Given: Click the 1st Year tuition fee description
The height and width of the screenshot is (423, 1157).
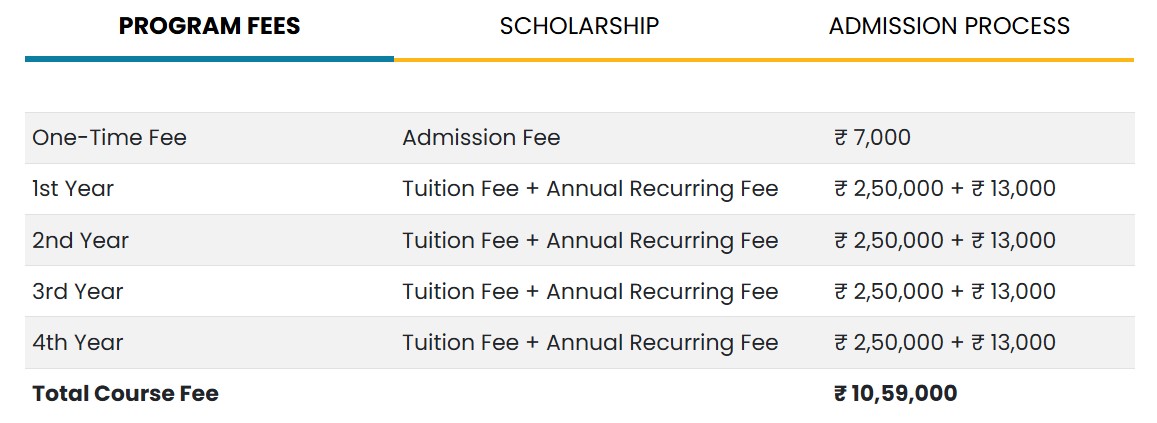Looking at the screenshot, I should (x=590, y=189).
